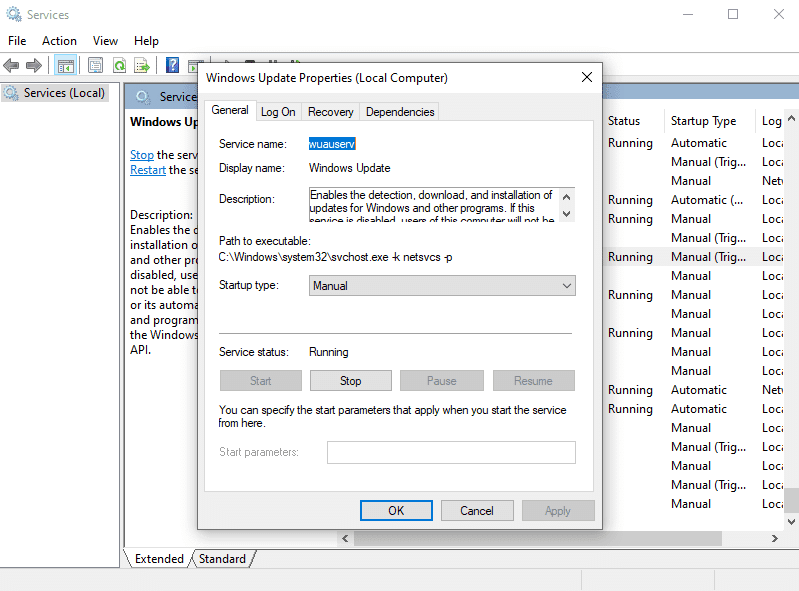Screen dimensions: 799x591
Task: Click the path to executable text
Action: point(335,257)
